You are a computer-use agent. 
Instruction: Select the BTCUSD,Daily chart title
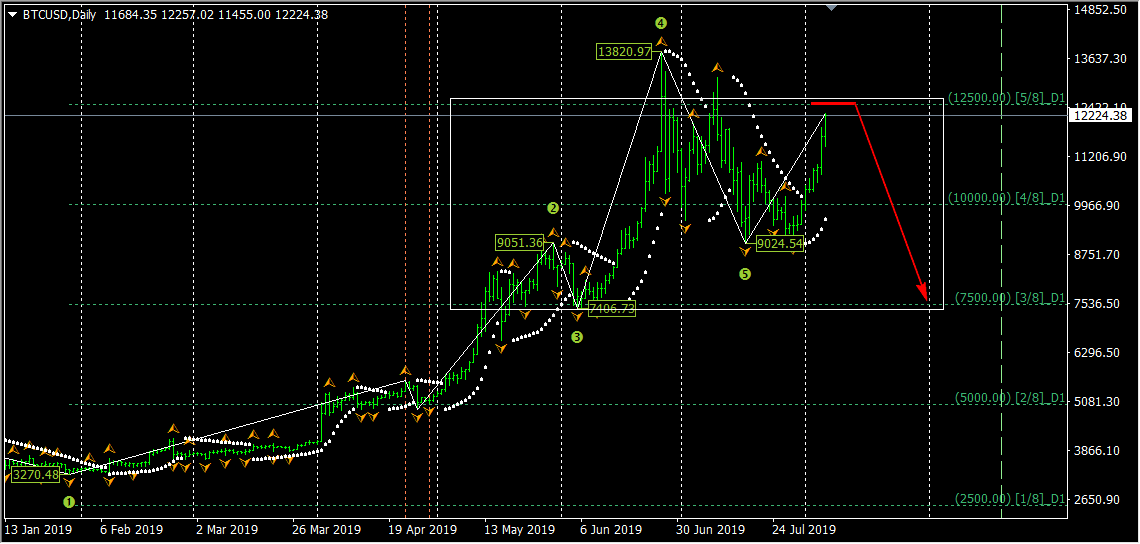point(60,15)
